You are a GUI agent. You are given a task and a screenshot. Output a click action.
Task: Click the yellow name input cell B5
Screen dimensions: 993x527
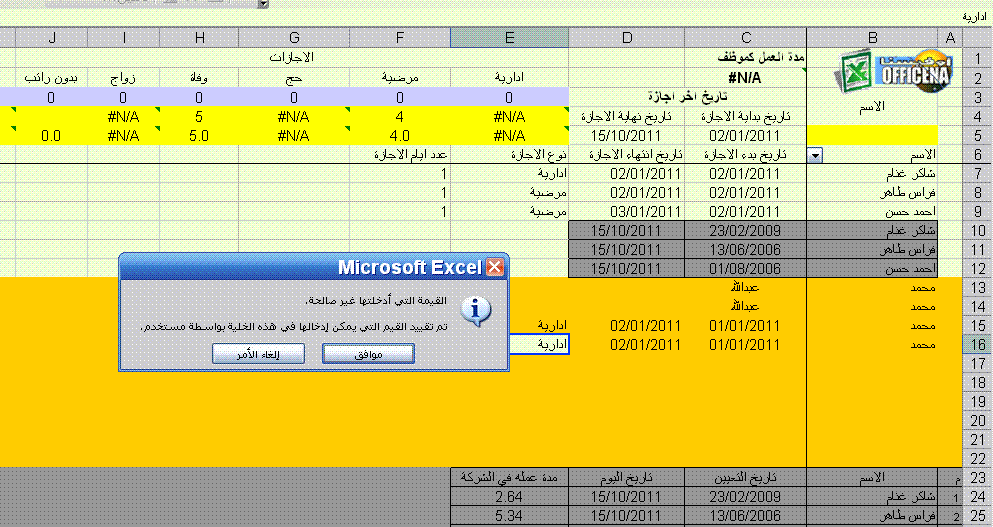point(872,136)
